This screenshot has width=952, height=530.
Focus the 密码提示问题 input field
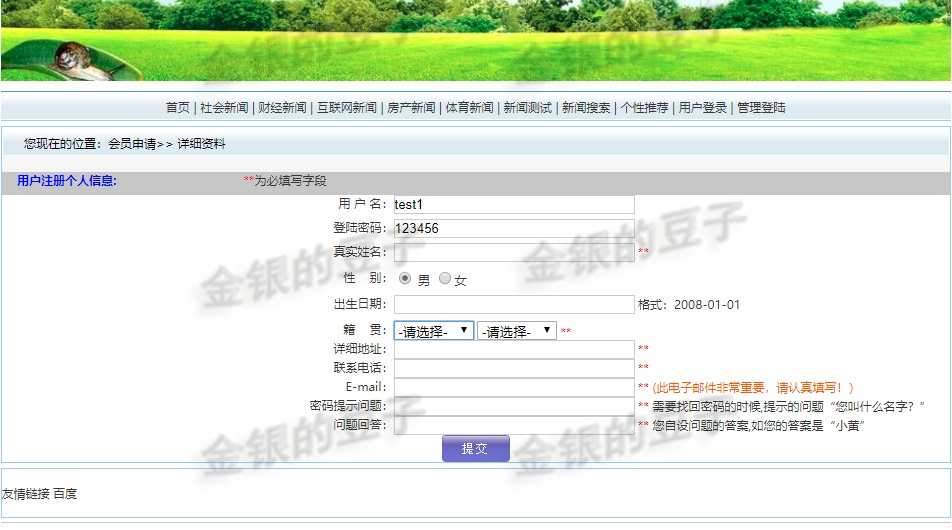coord(514,406)
